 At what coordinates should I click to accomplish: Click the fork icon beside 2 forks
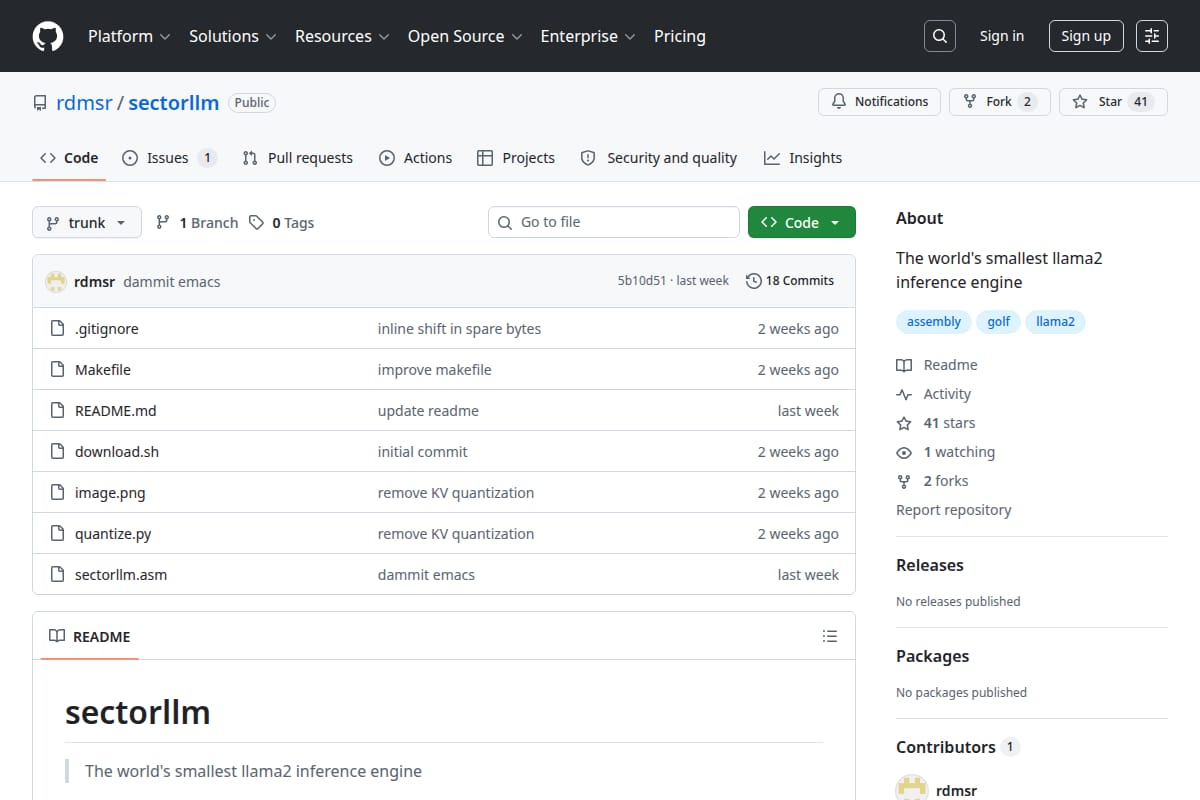tap(904, 481)
